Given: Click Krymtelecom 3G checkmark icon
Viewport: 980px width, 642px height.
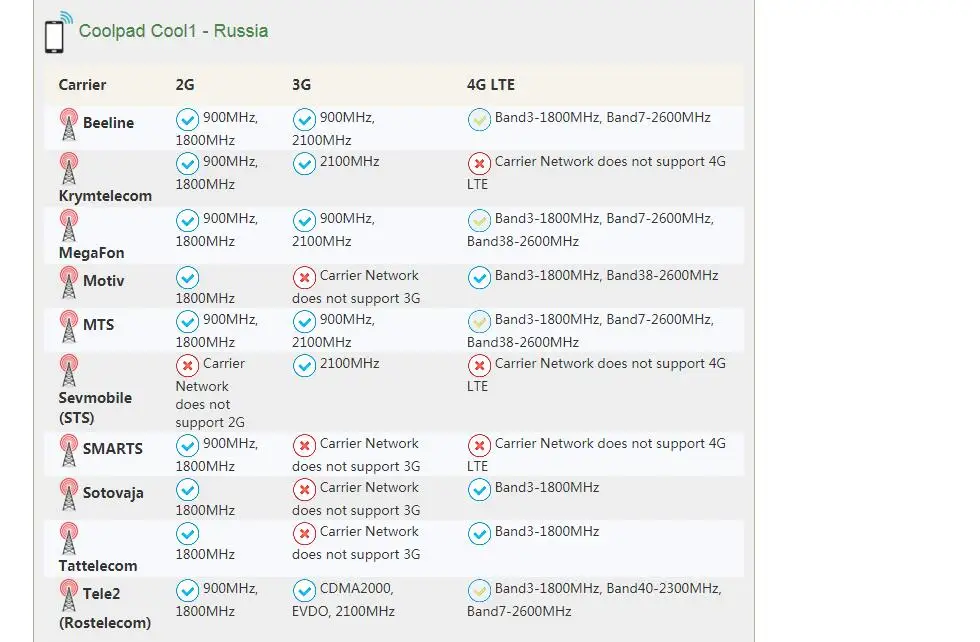Looking at the screenshot, I should [304, 164].
